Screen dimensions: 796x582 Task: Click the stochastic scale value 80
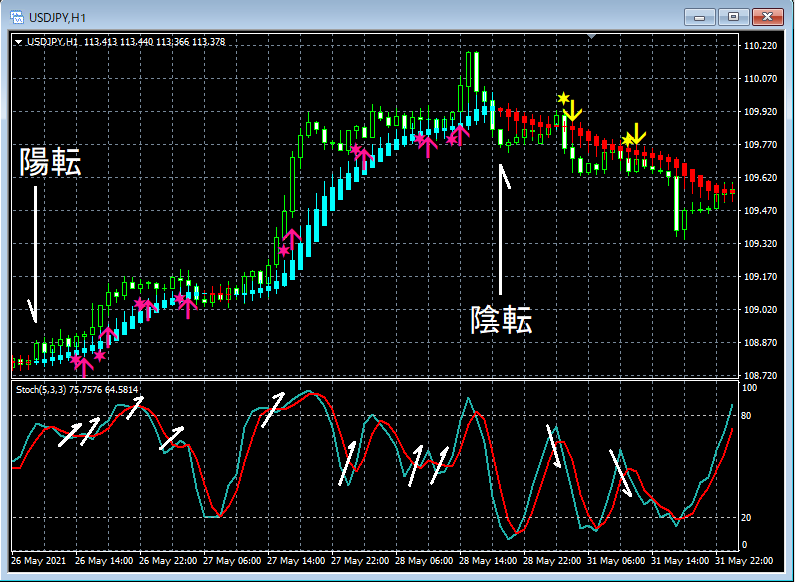click(x=746, y=416)
